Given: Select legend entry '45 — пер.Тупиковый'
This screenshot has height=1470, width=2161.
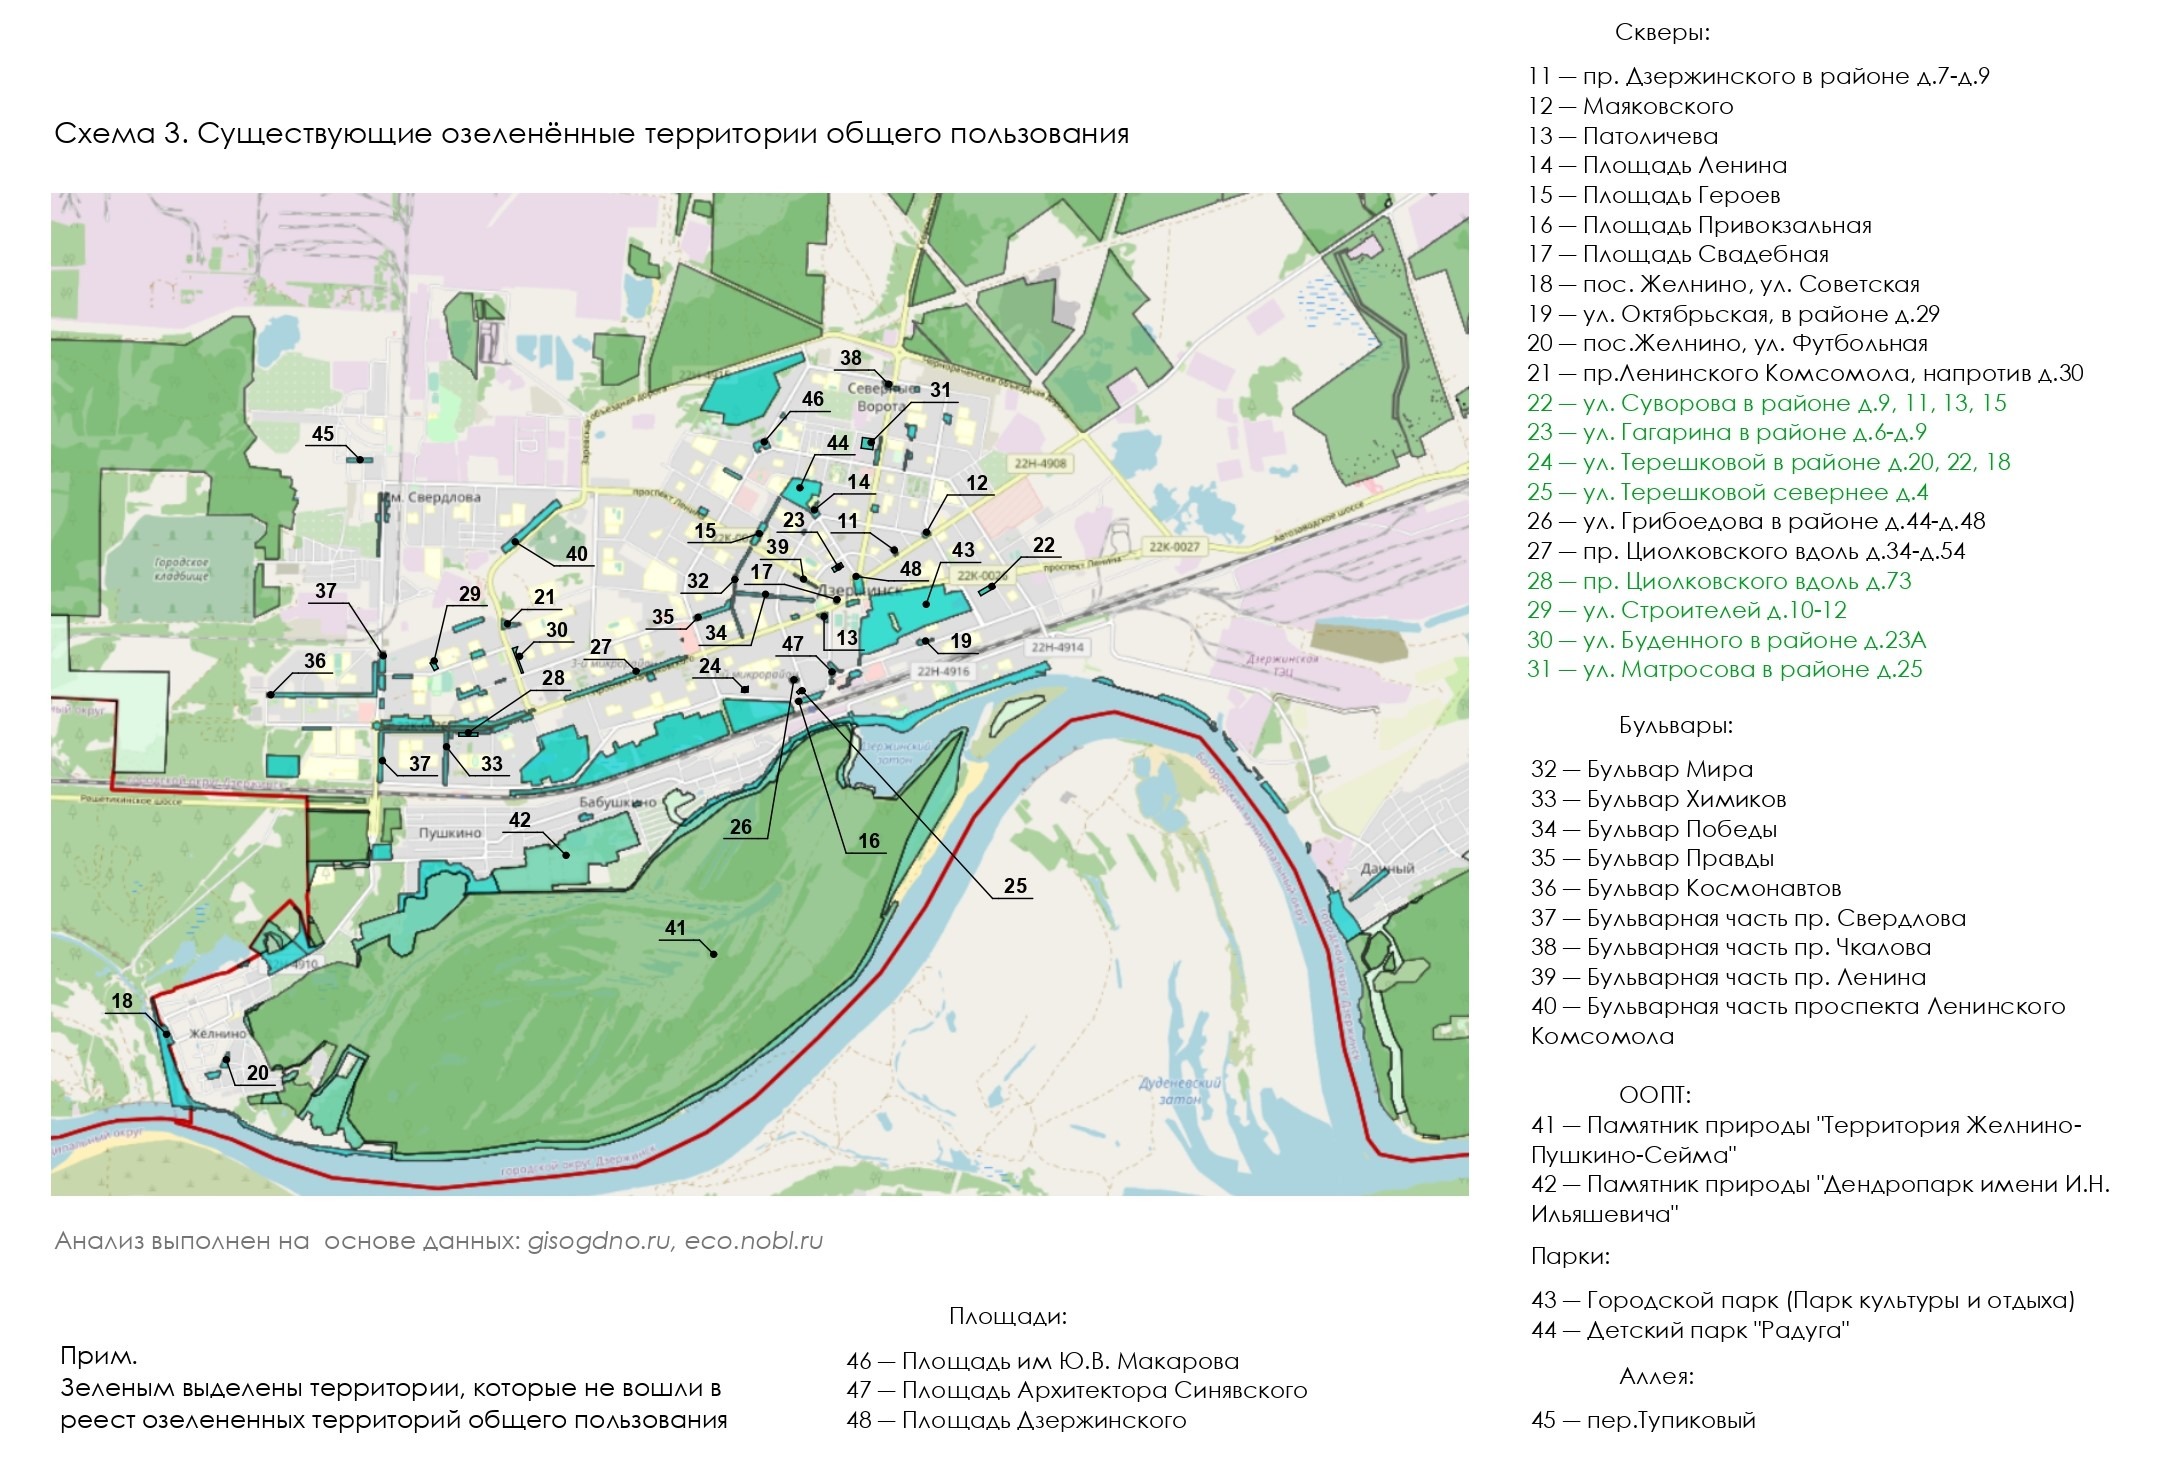Looking at the screenshot, I should click(1643, 1421).
